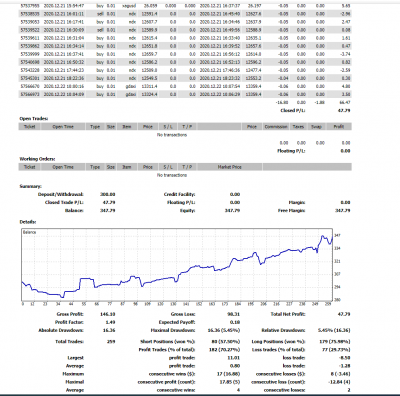Click the Ticket header in Open Trades table

[x=29, y=127]
